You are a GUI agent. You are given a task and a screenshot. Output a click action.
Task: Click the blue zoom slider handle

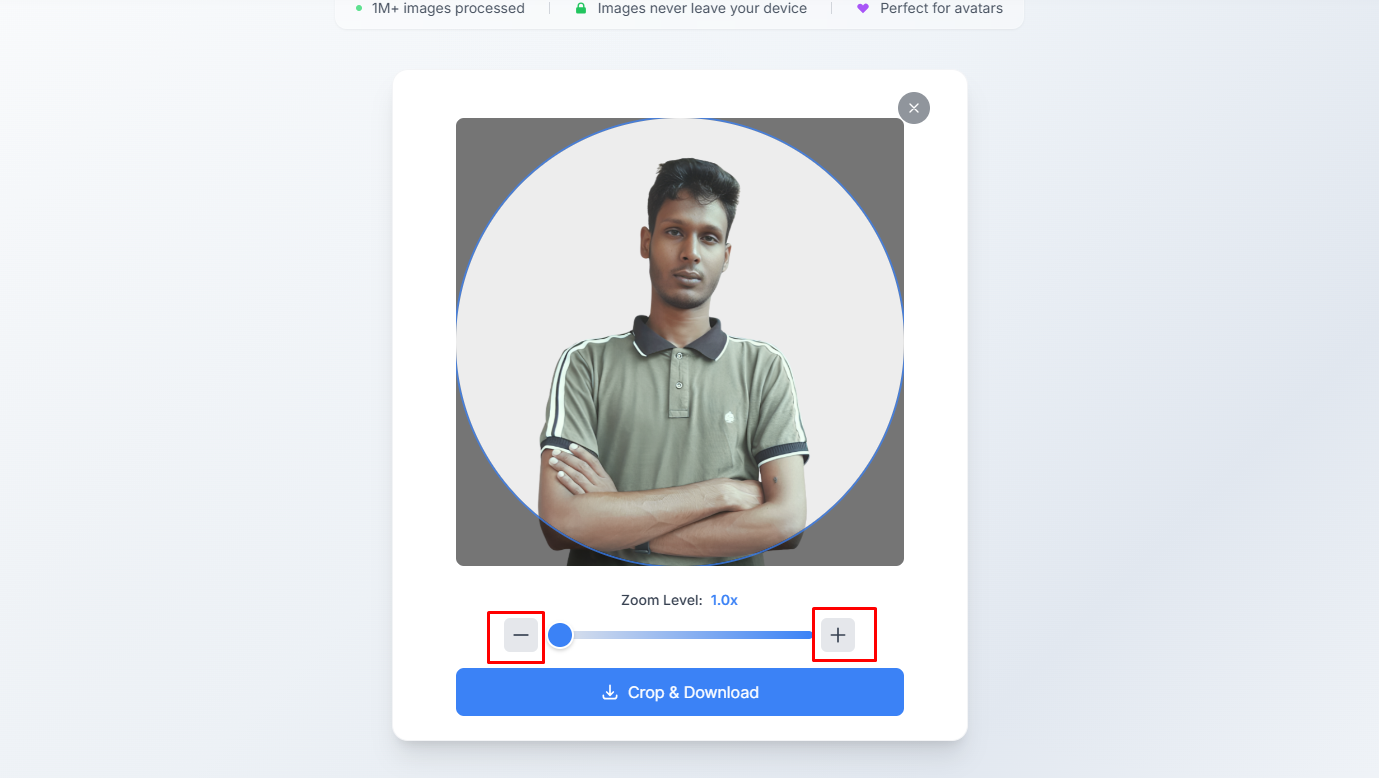[561, 634]
